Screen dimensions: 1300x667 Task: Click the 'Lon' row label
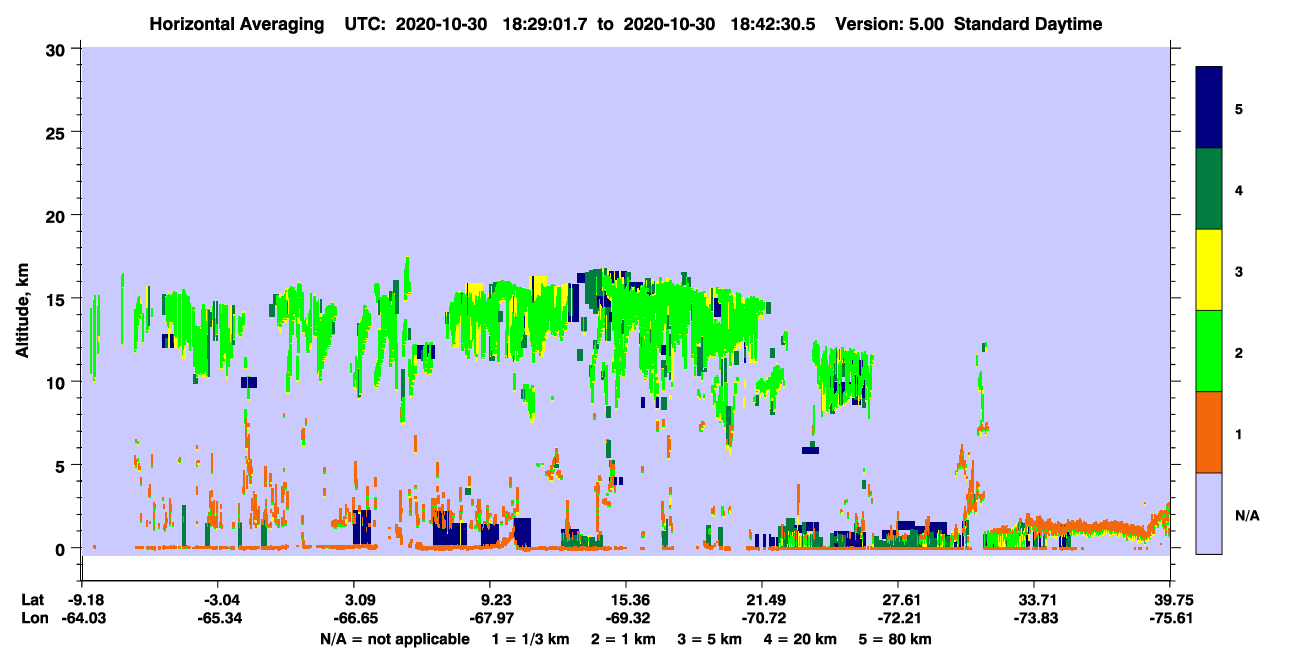34,618
